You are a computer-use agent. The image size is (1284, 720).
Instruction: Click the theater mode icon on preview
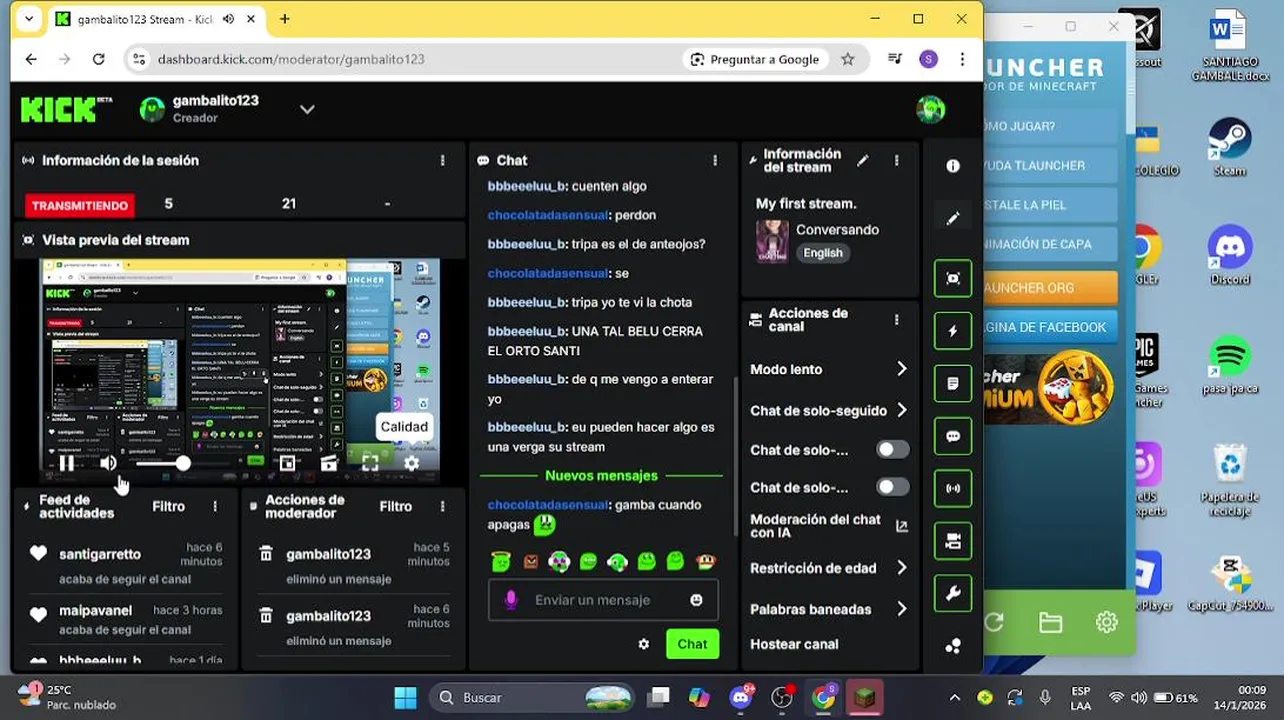(x=329, y=463)
